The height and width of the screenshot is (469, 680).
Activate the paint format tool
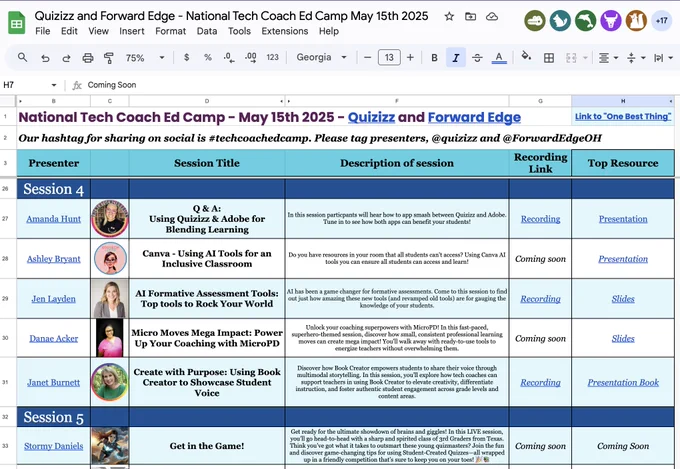tap(108, 58)
